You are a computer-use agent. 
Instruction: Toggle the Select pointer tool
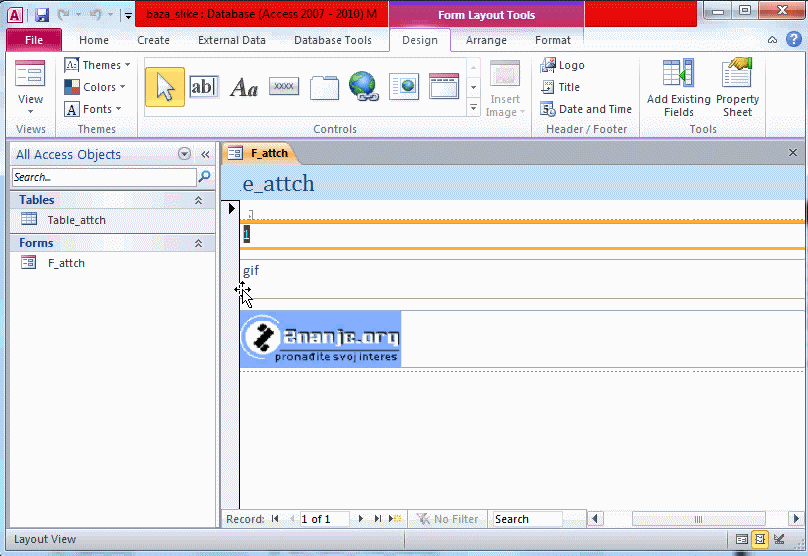coord(164,87)
